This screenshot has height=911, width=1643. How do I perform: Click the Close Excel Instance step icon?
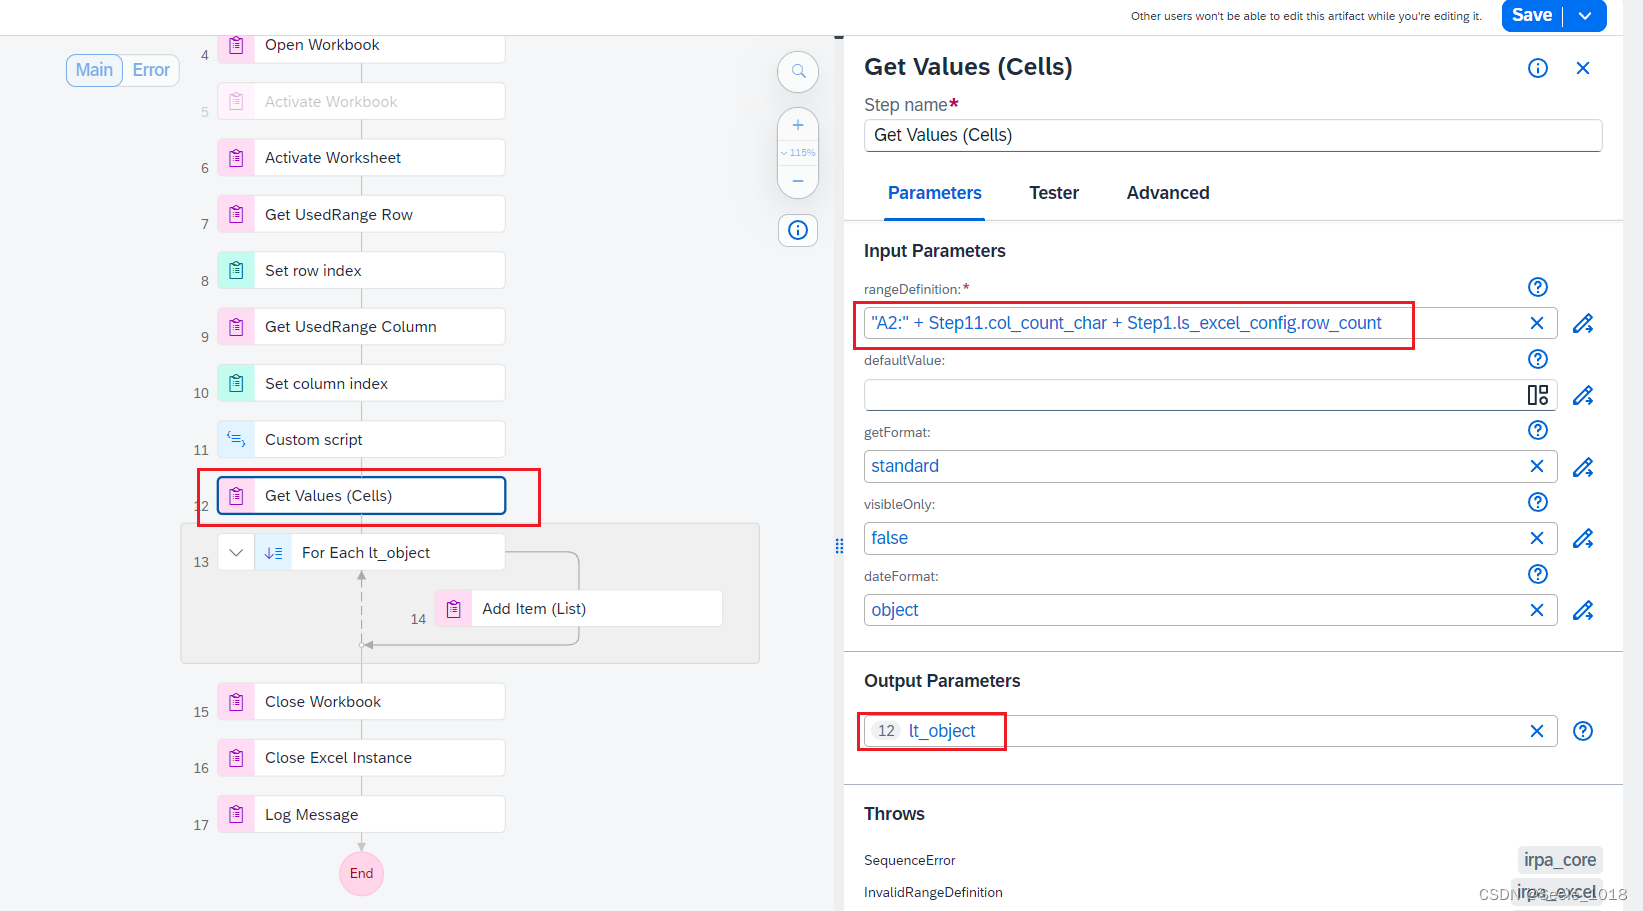tap(236, 758)
